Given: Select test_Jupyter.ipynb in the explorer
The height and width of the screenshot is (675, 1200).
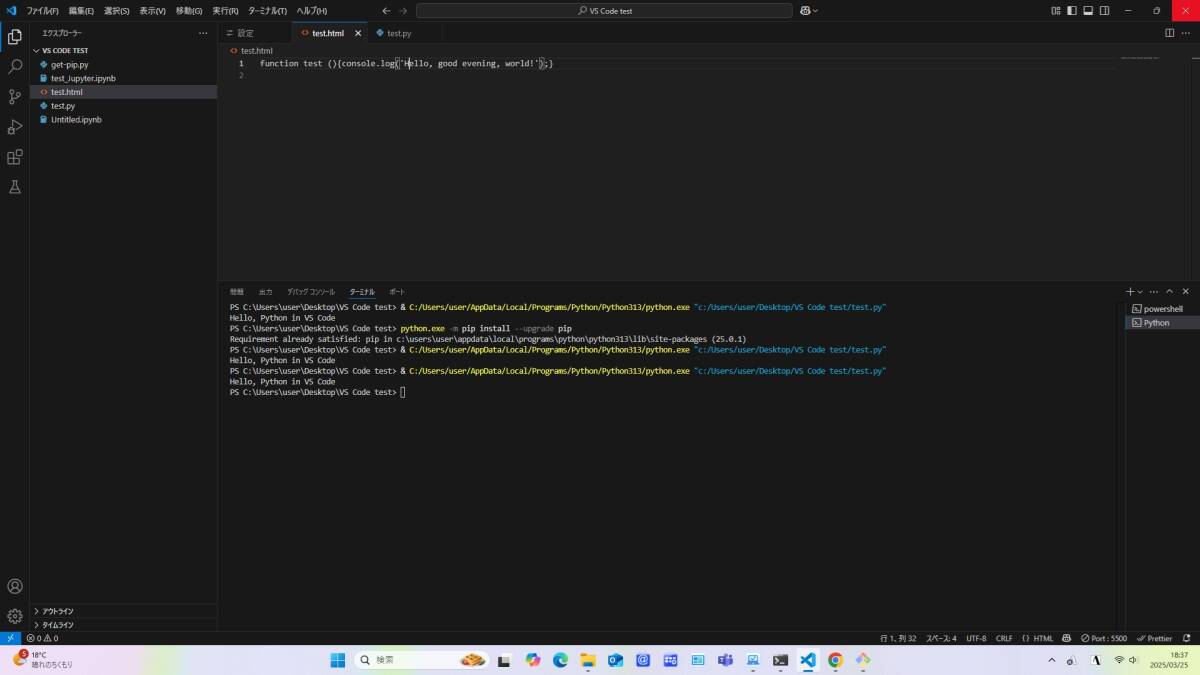Looking at the screenshot, I should 83,78.
